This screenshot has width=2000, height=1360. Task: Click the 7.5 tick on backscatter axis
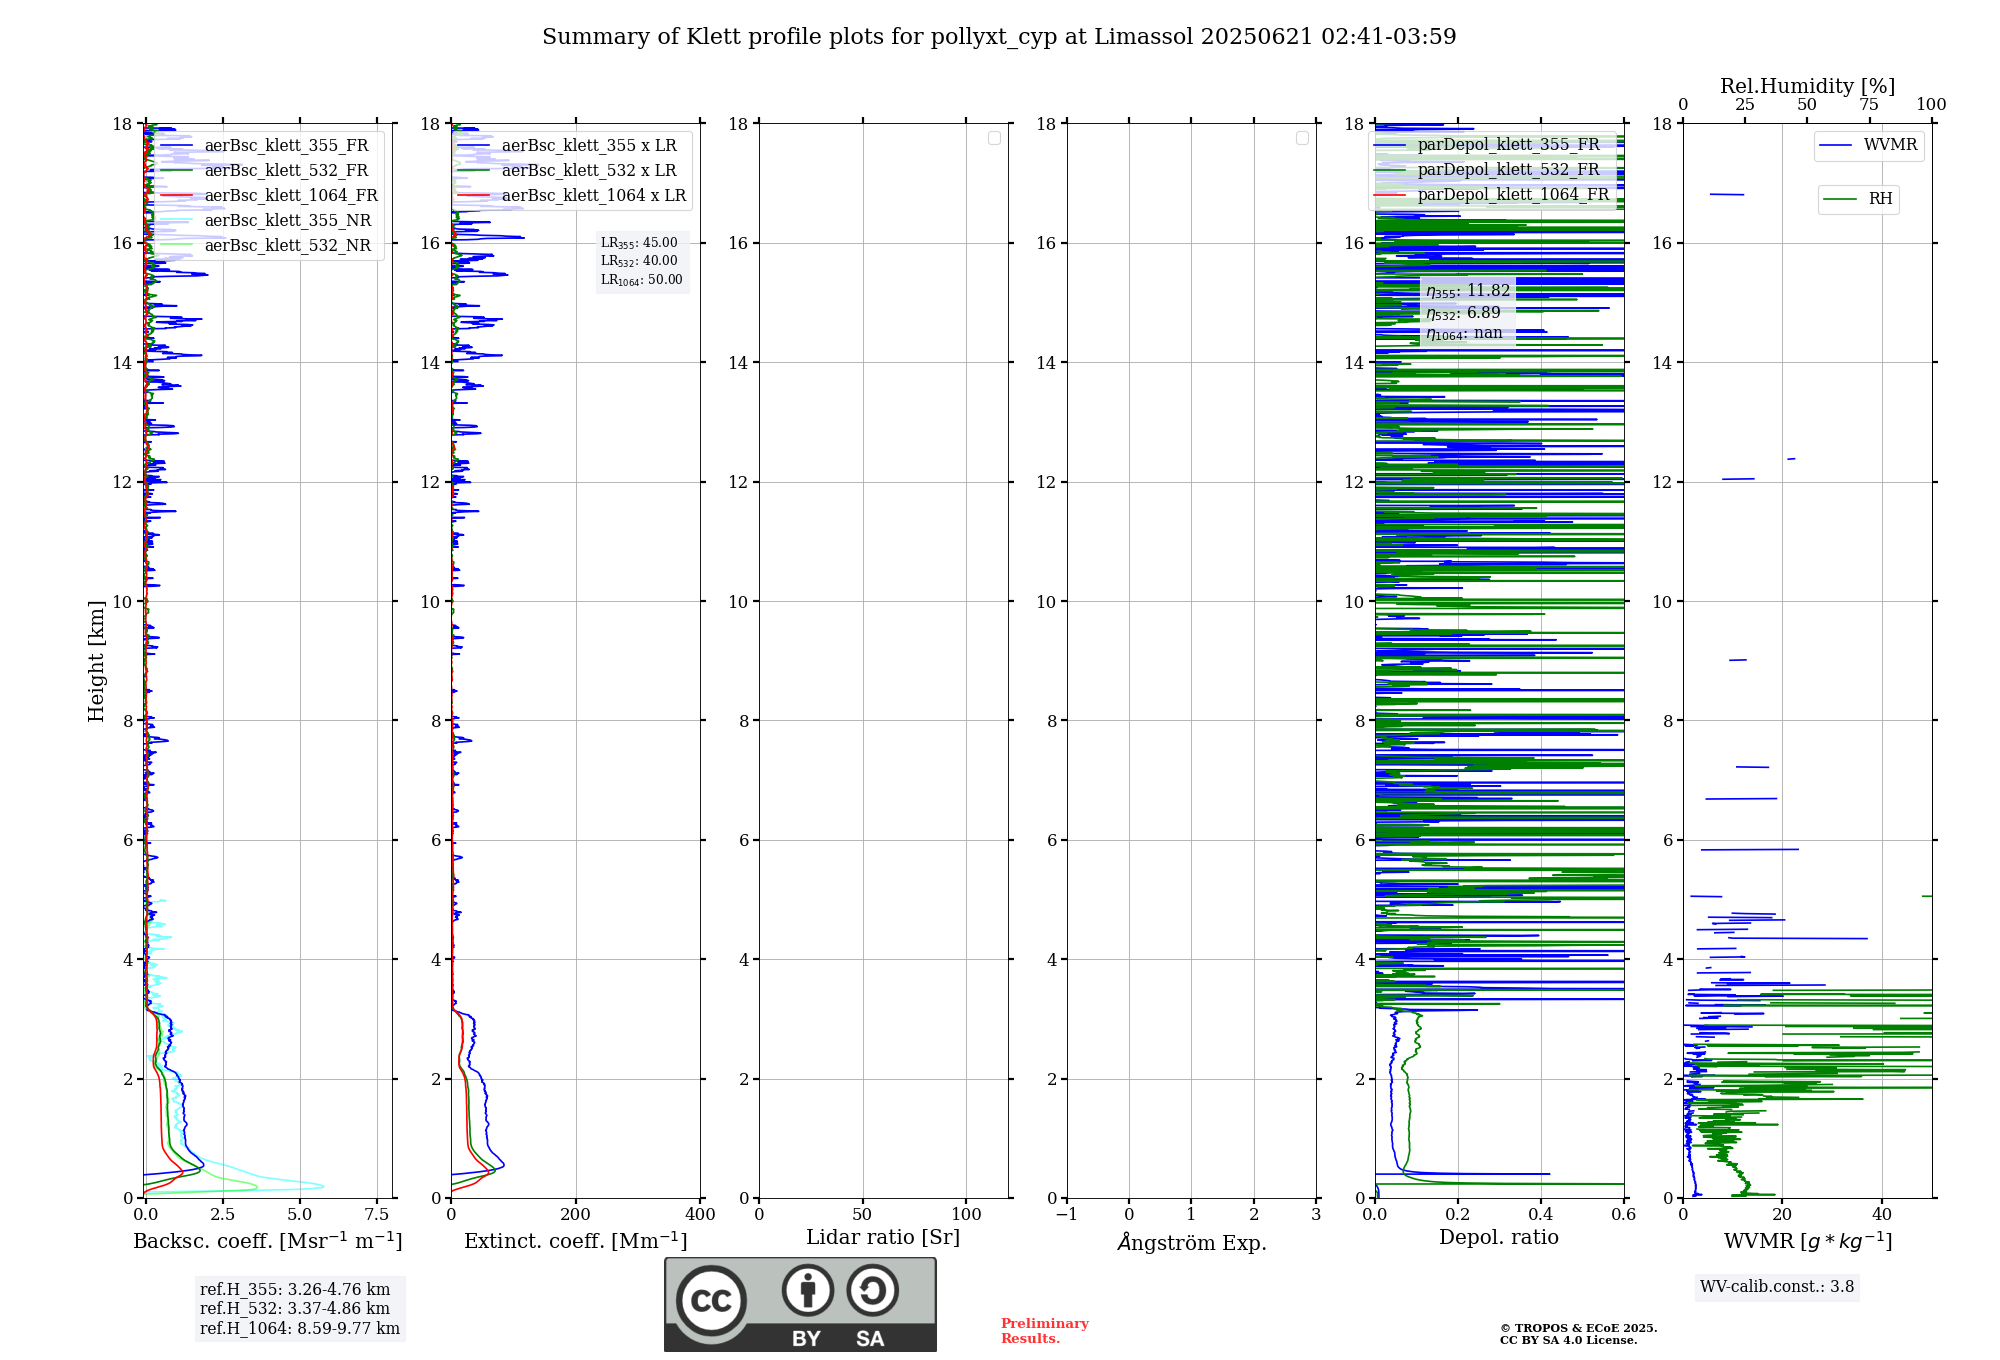pos(377,1215)
